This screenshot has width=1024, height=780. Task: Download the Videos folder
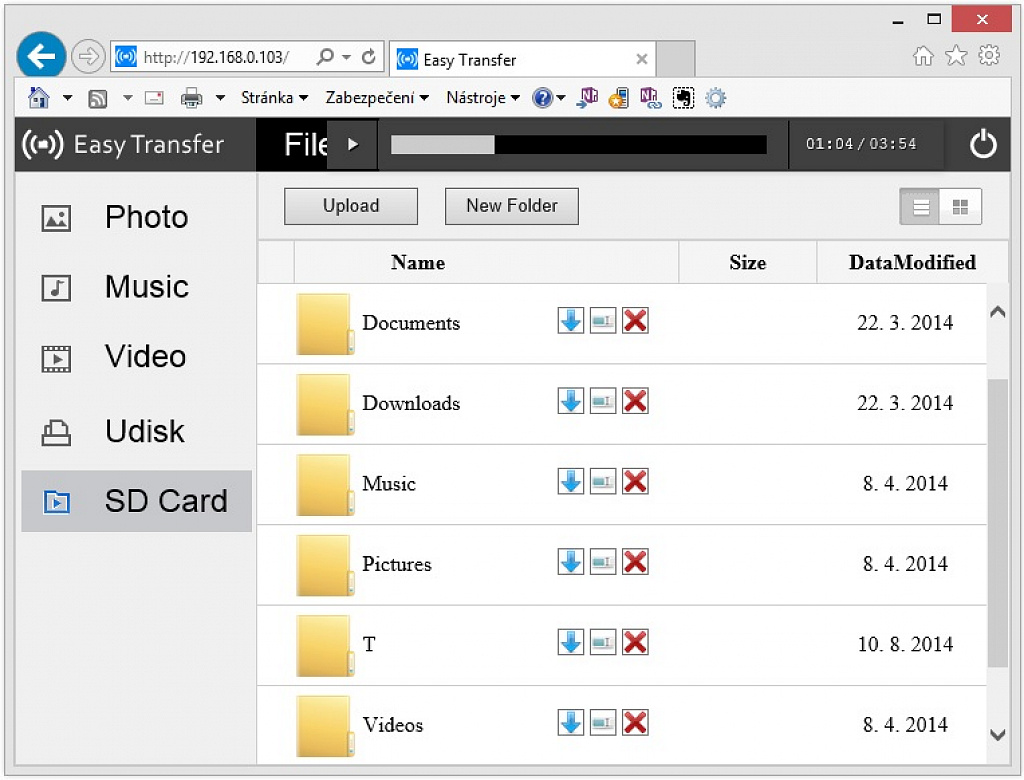pos(571,723)
